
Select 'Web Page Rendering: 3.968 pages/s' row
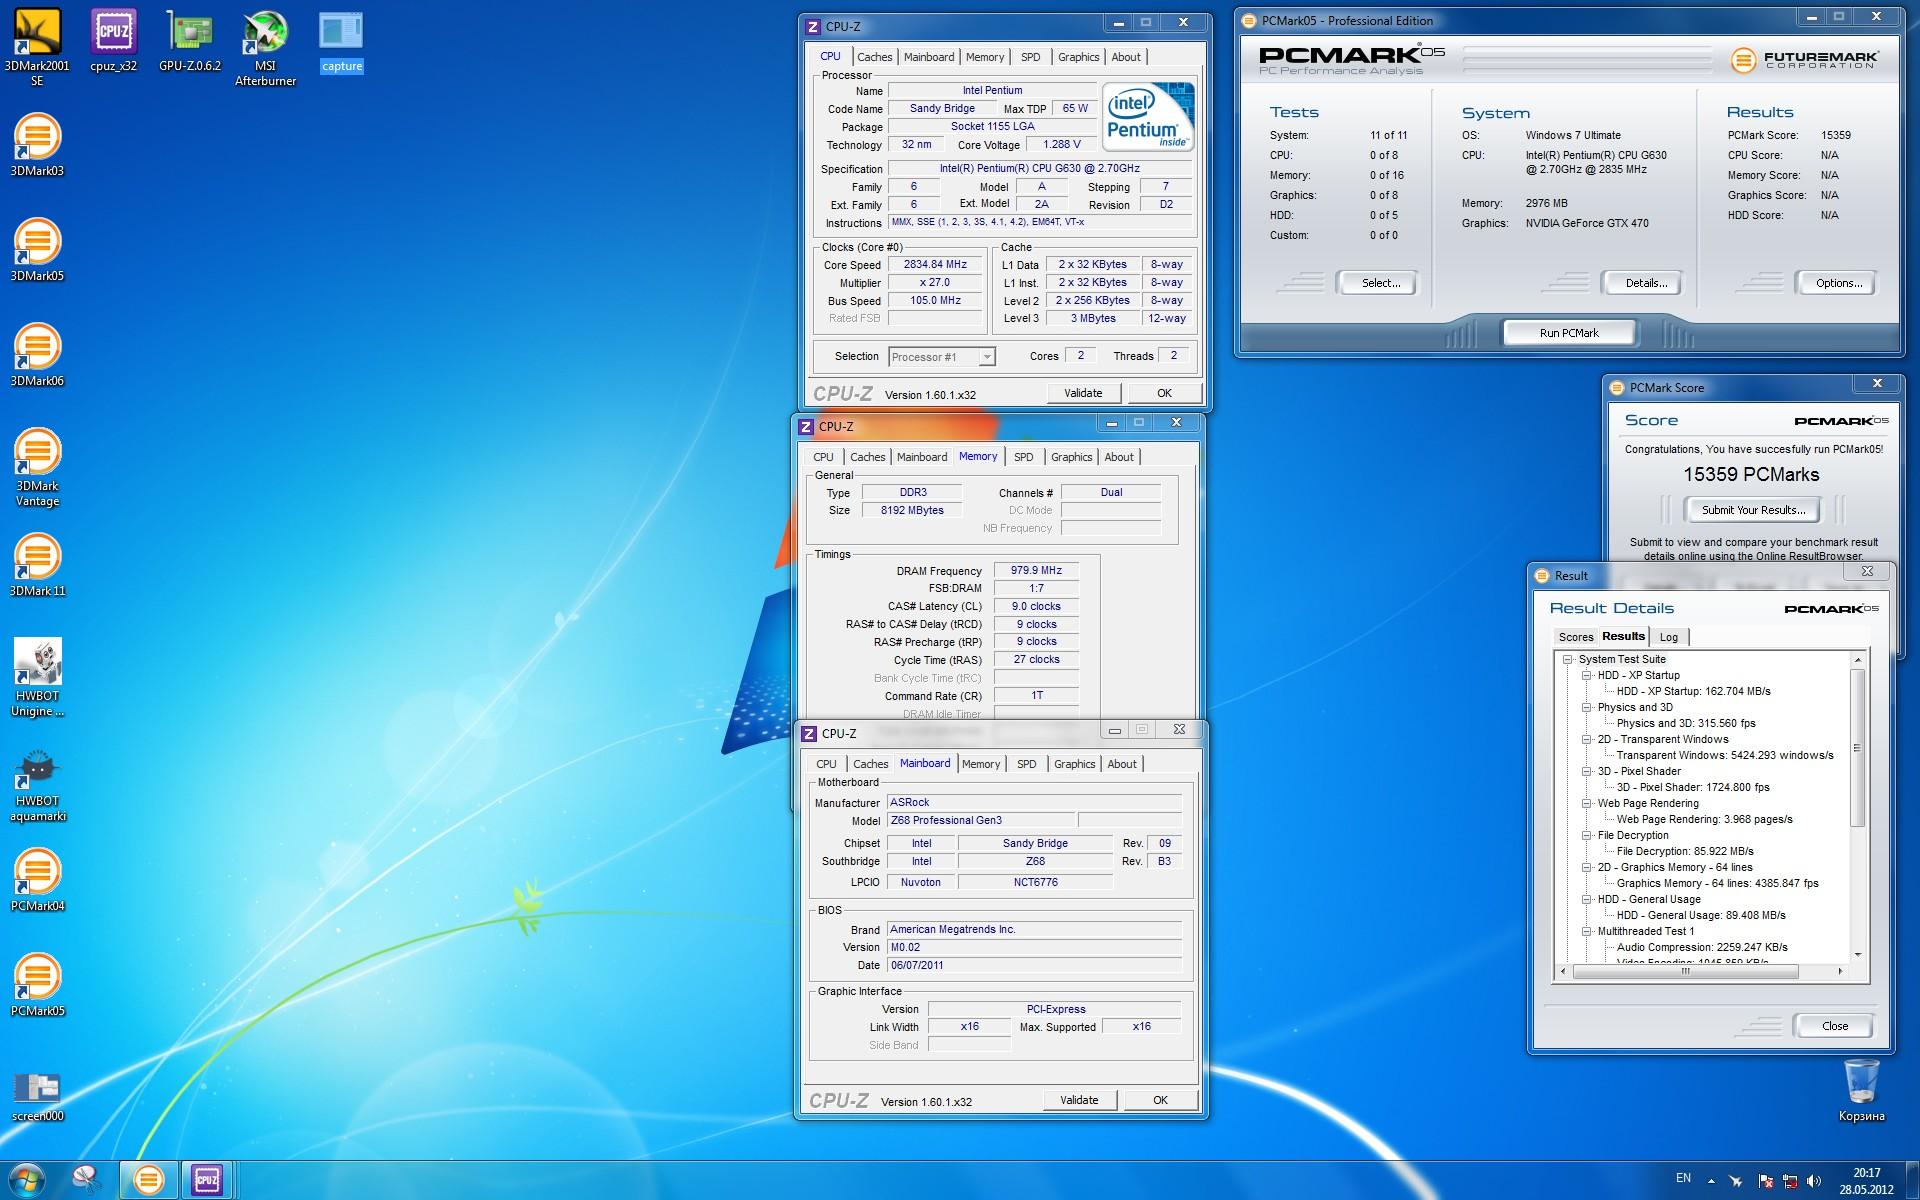pyautogui.click(x=1704, y=820)
